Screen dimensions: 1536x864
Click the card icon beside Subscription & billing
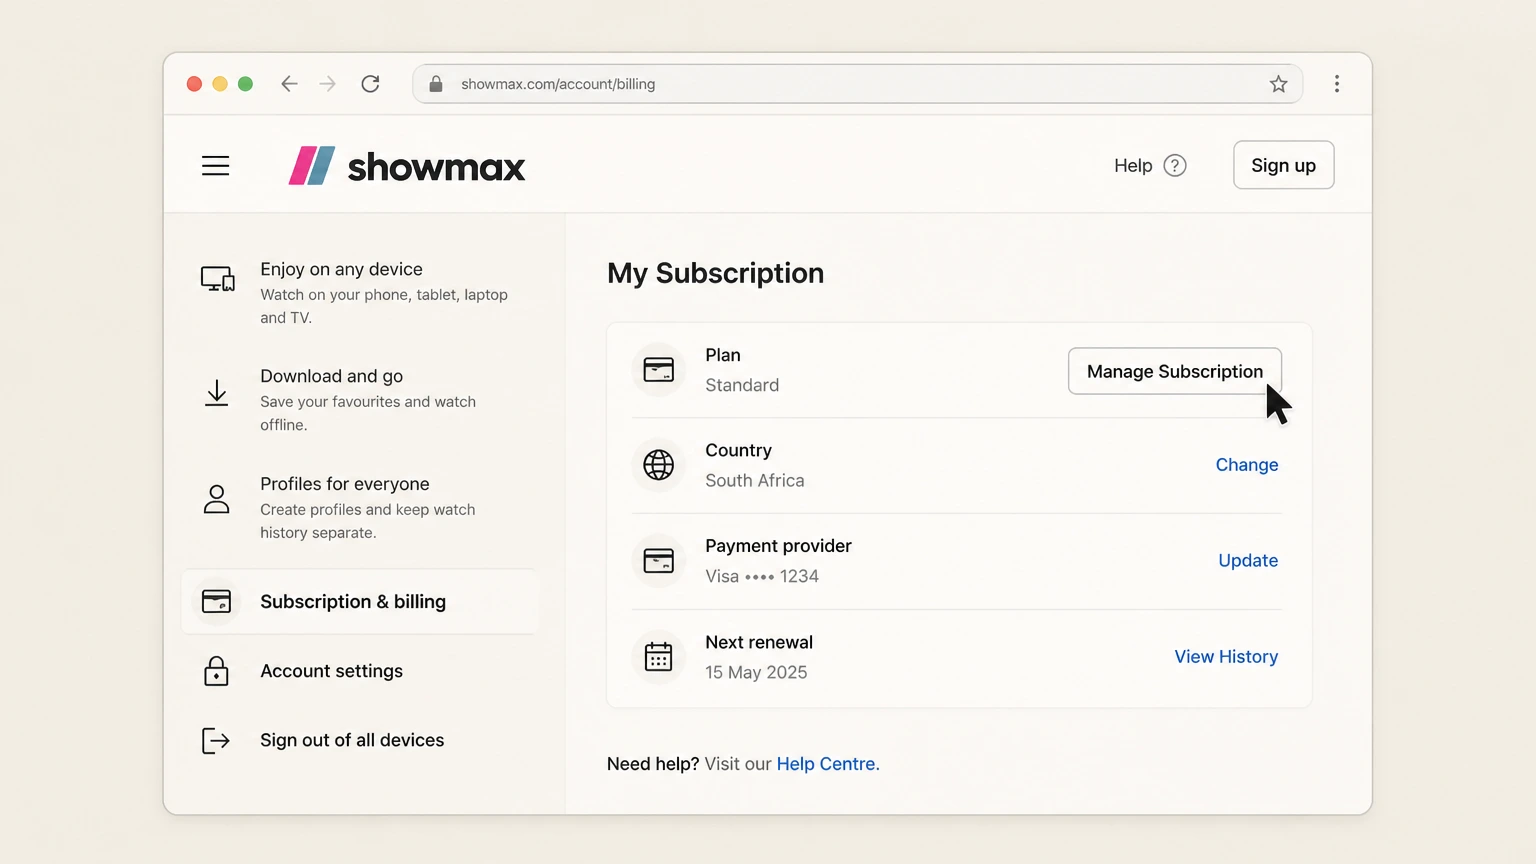216,601
